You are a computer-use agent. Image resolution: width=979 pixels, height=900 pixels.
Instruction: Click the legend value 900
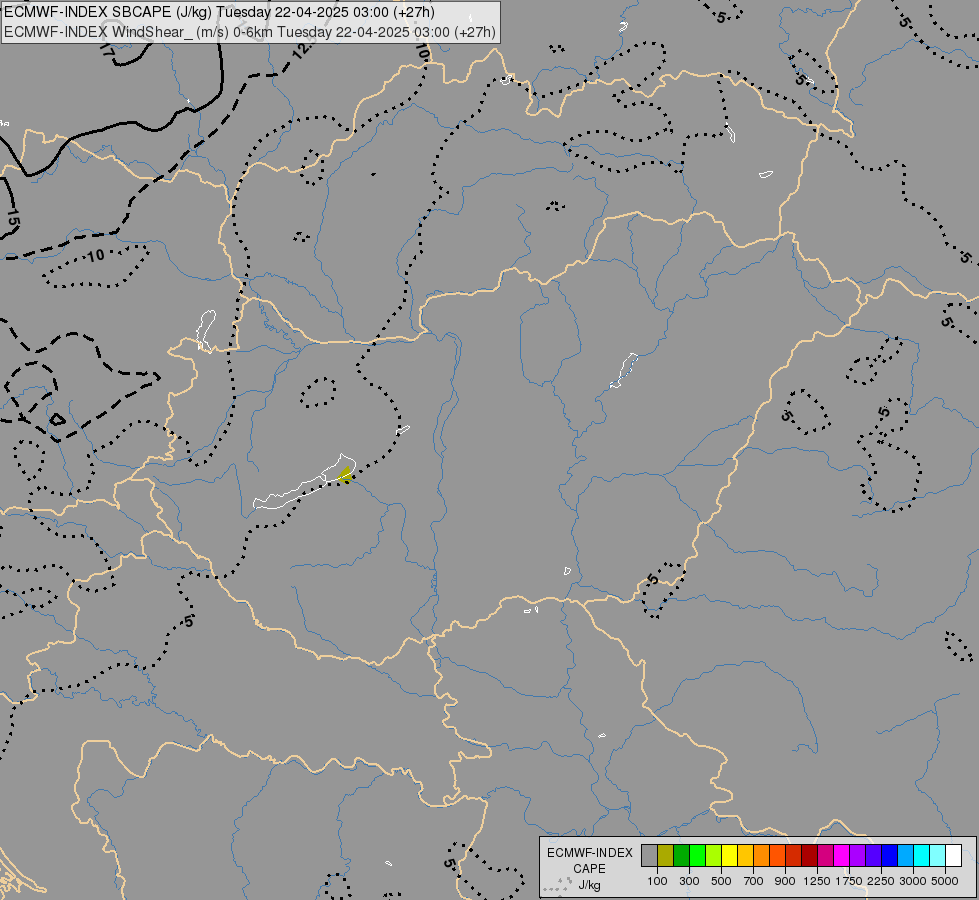pyautogui.click(x=785, y=881)
